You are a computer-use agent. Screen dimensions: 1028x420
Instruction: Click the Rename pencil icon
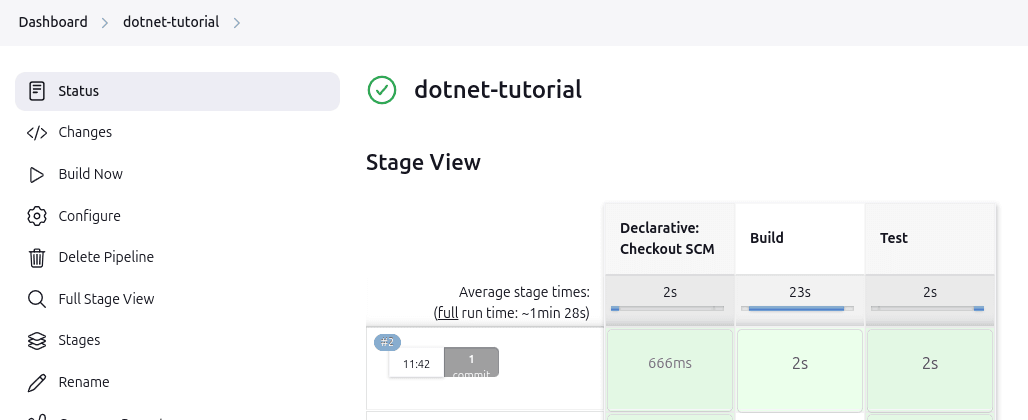pos(37,382)
